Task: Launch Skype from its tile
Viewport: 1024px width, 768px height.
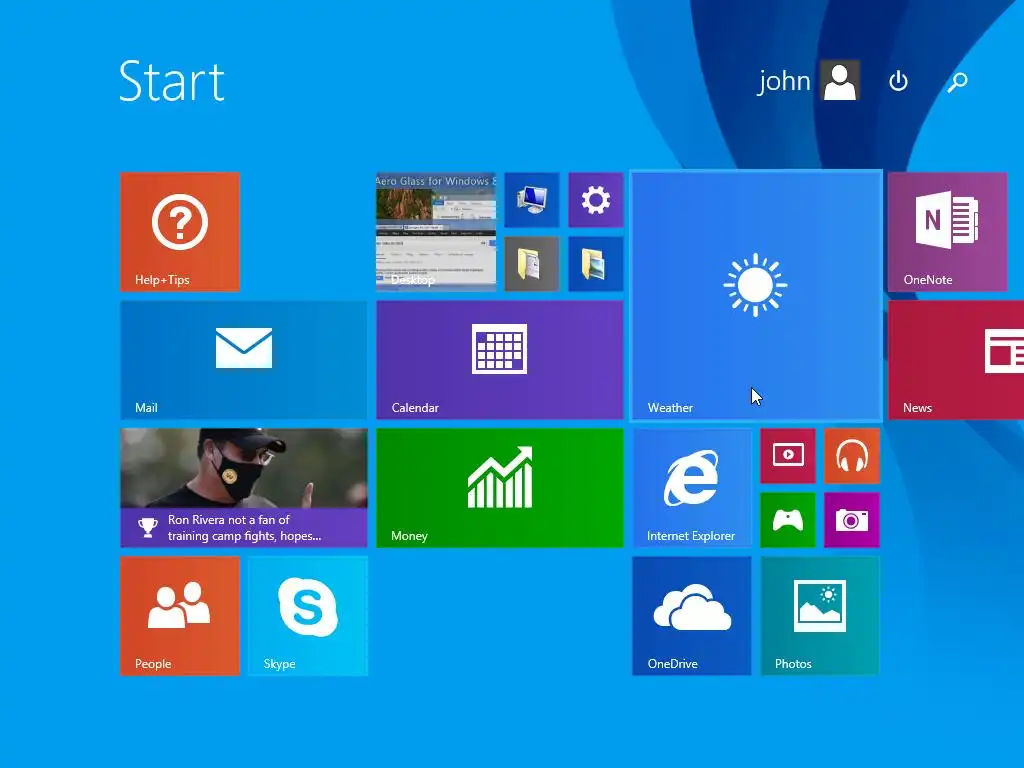Action: (x=308, y=616)
